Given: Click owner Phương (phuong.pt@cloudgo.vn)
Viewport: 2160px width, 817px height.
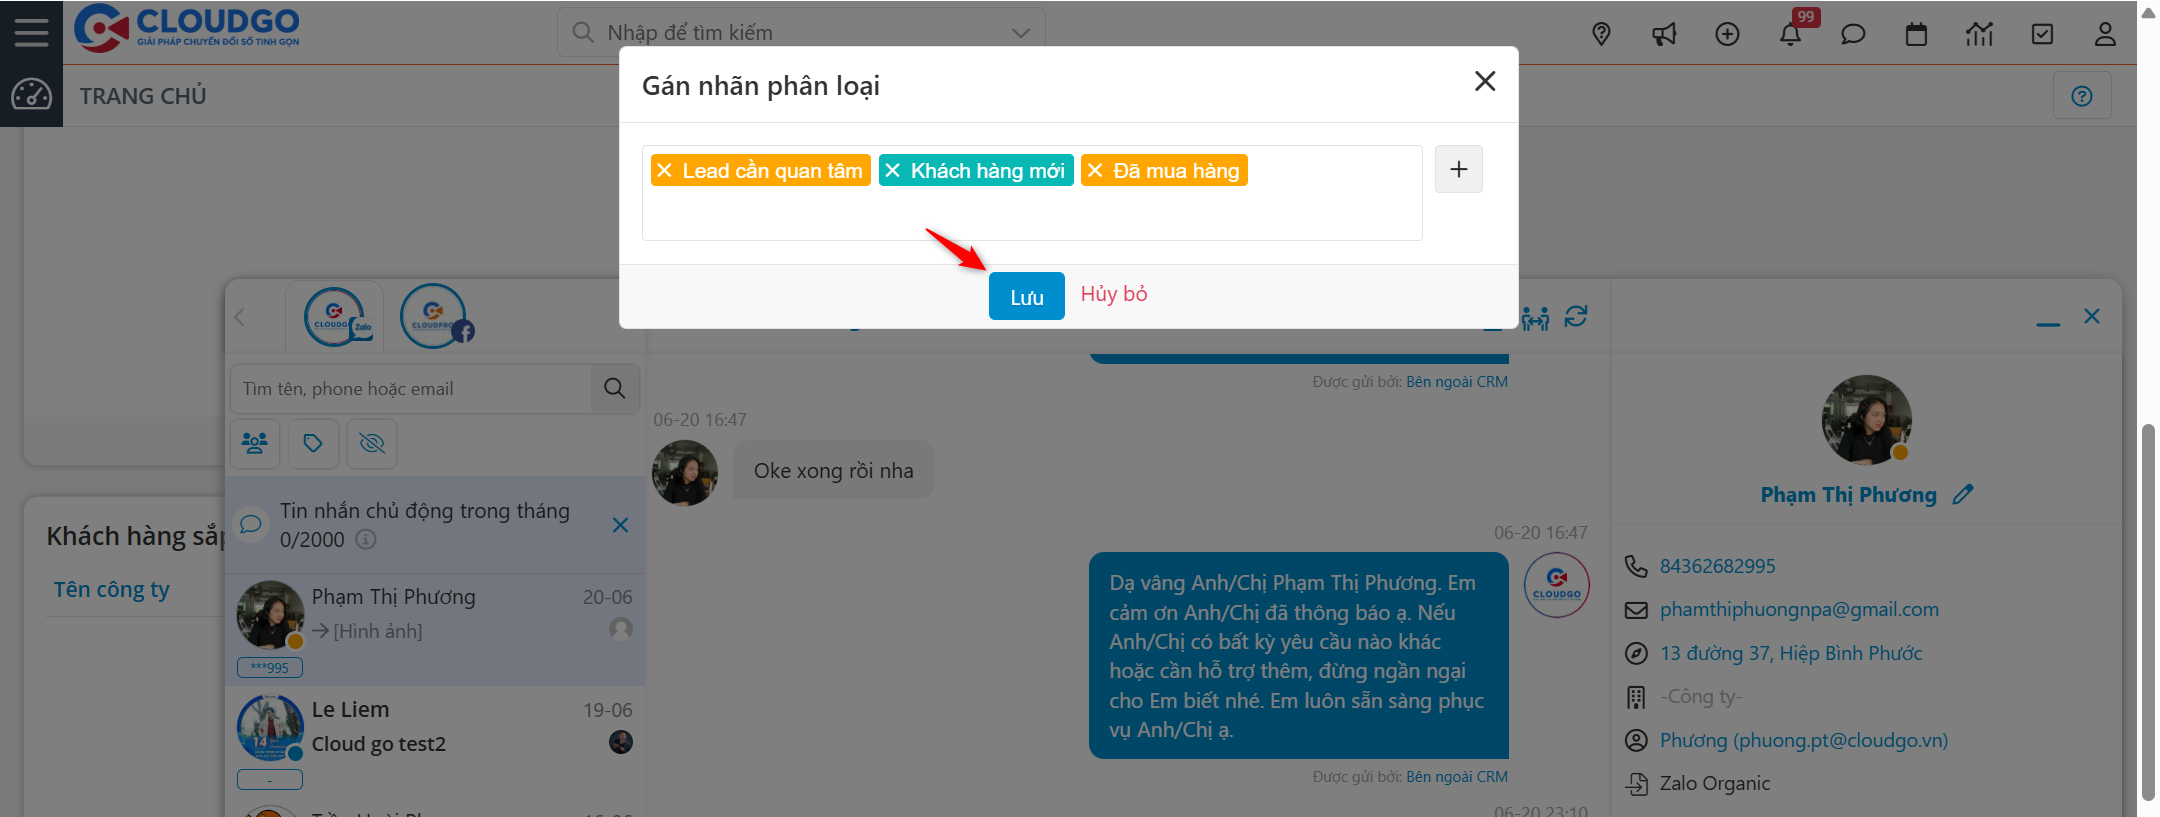Looking at the screenshot, I should (x=1804, y=740).
